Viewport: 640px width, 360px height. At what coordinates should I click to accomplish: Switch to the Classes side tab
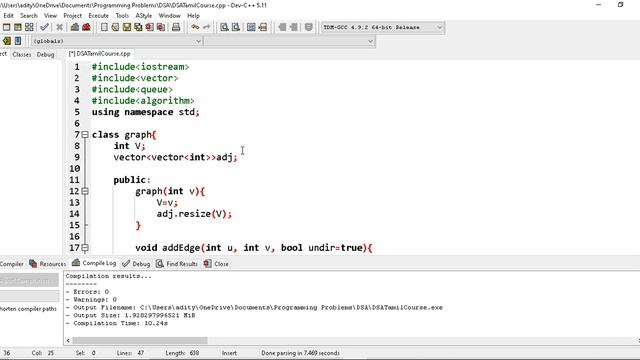click(x=22, y=54)
